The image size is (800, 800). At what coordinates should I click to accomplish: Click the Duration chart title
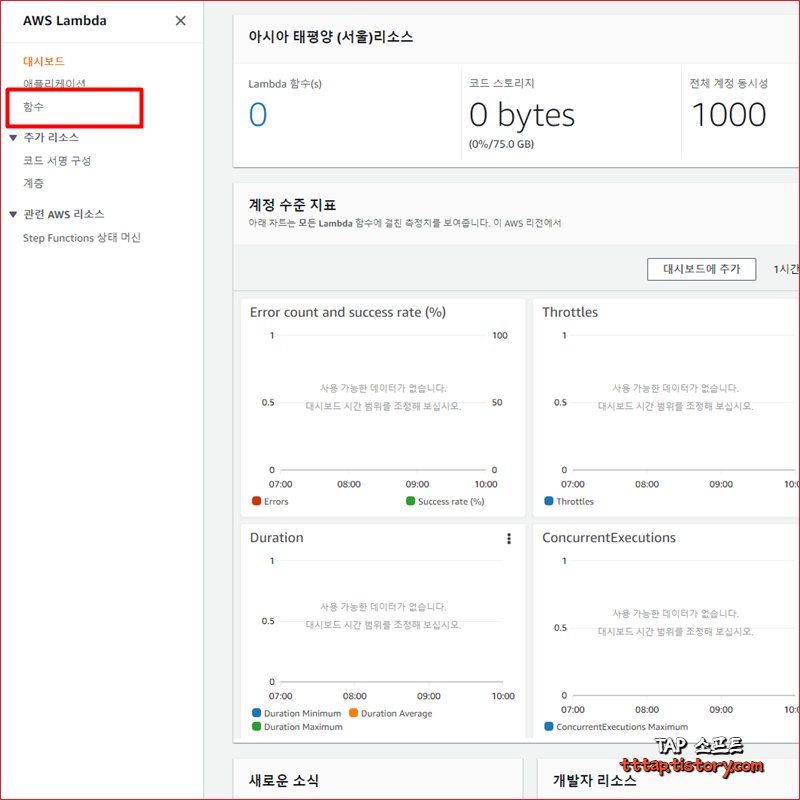click(277, 538)
